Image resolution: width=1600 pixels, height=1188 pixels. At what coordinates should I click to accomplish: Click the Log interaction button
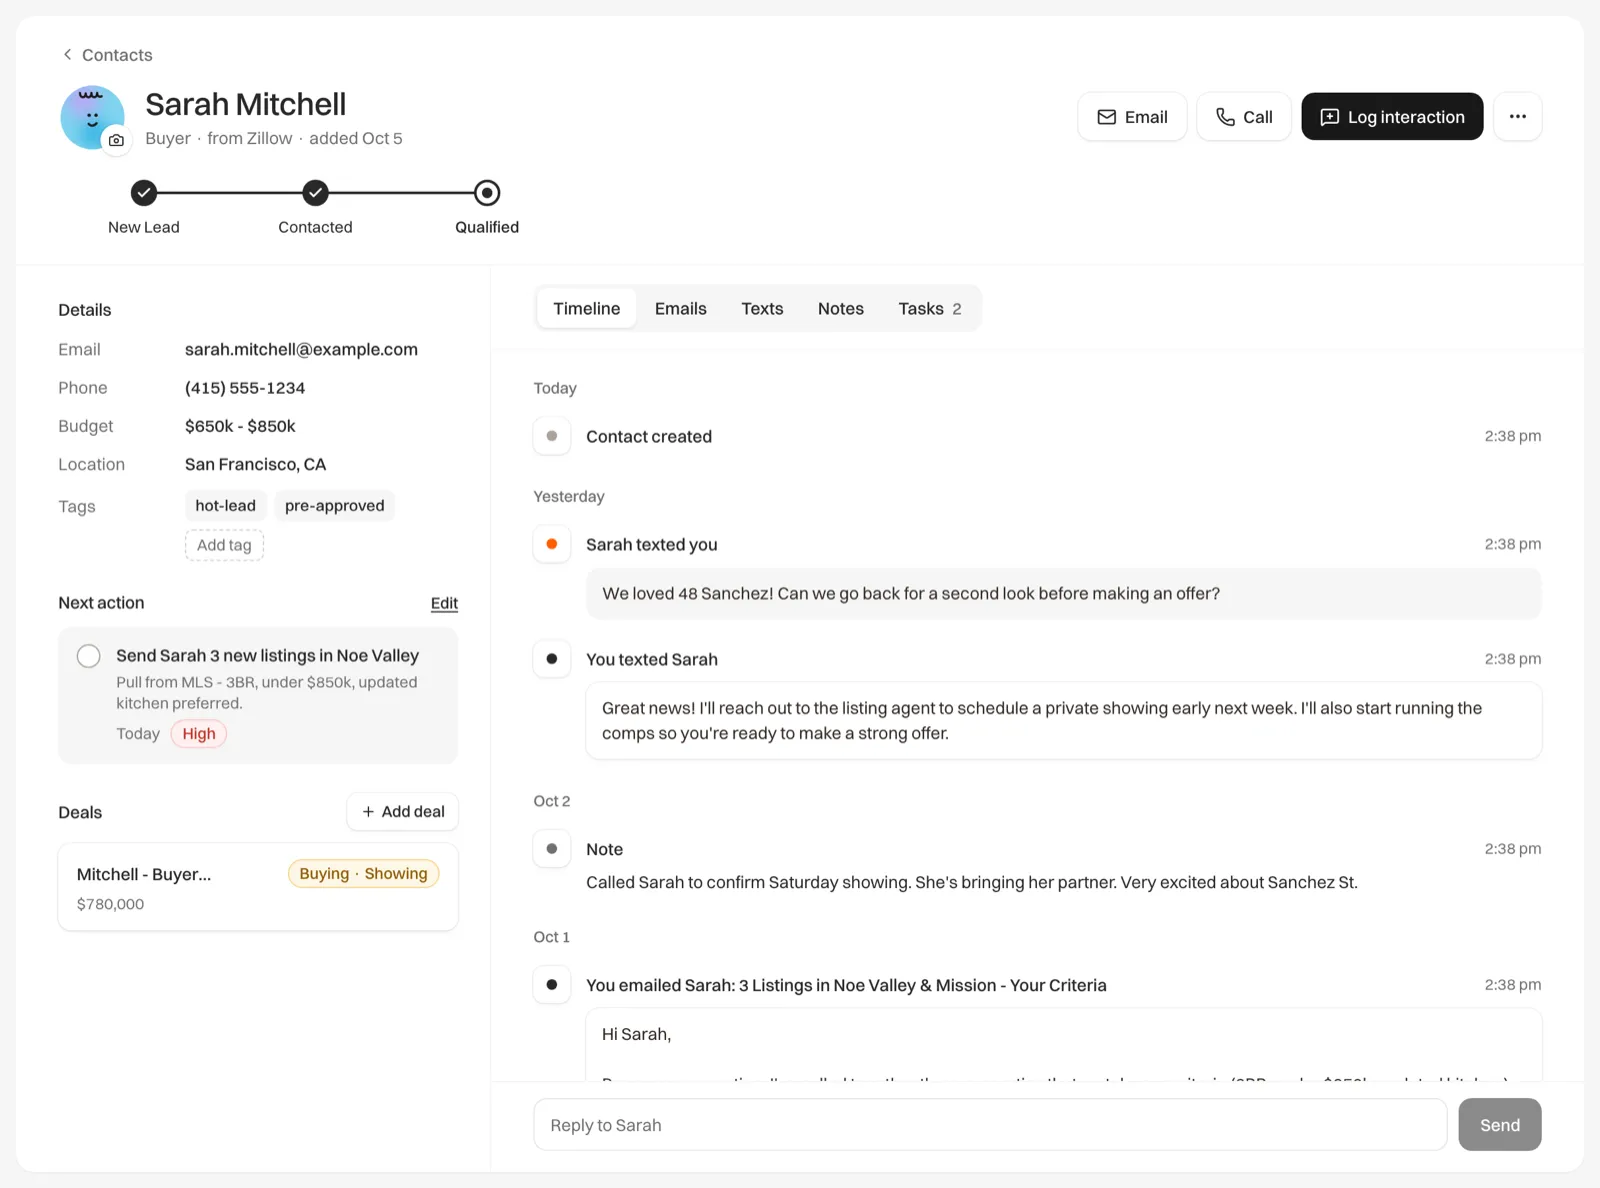(x=1392, y=117)
